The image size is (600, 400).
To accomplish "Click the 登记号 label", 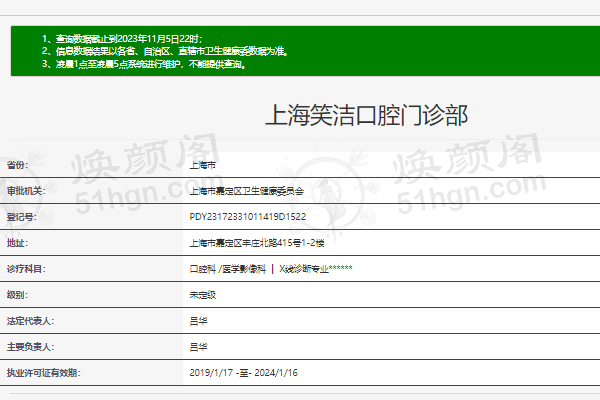I will coord(22,217).
